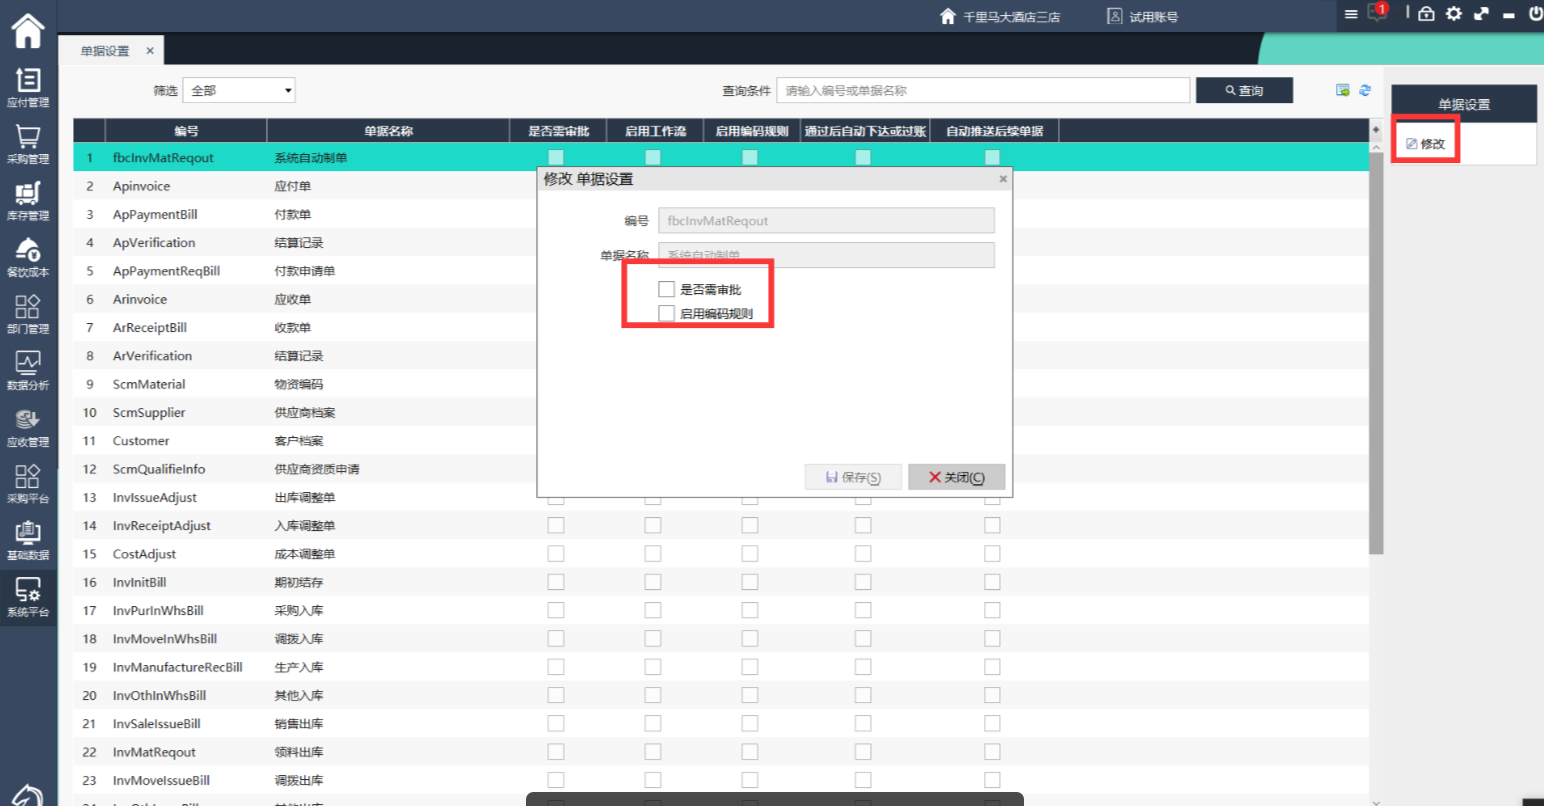Screen dimensions: 1544x806
Task: Open 库存管理 module in sidebar
Action: (28, 200)
